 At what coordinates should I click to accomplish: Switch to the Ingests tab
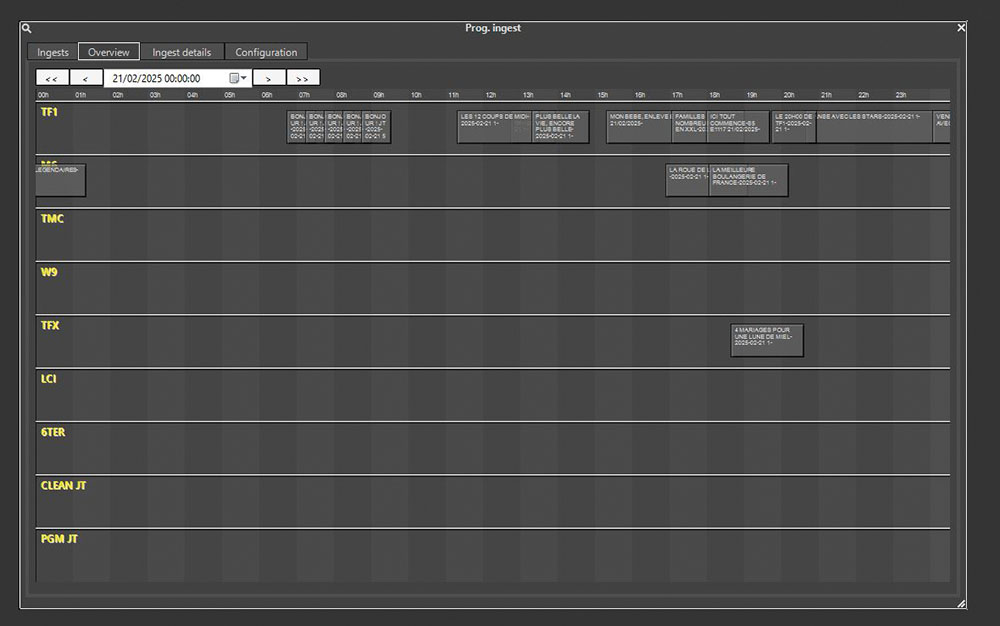click(53, 52)
